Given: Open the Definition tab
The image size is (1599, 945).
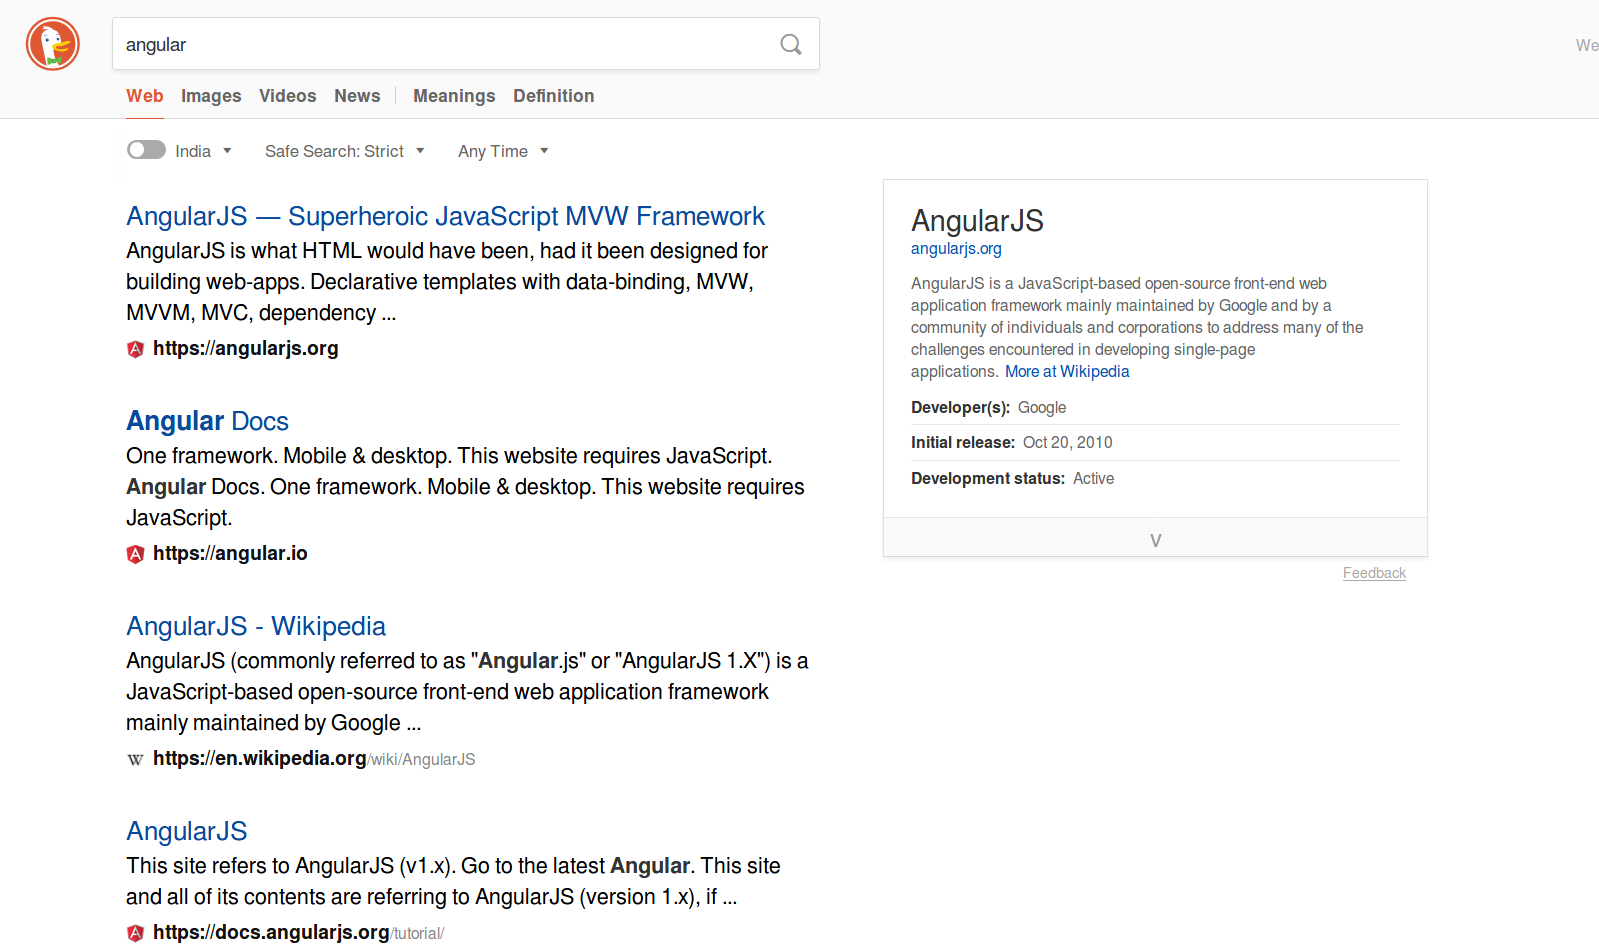Looking at the screenshot, I should point(553,96).
